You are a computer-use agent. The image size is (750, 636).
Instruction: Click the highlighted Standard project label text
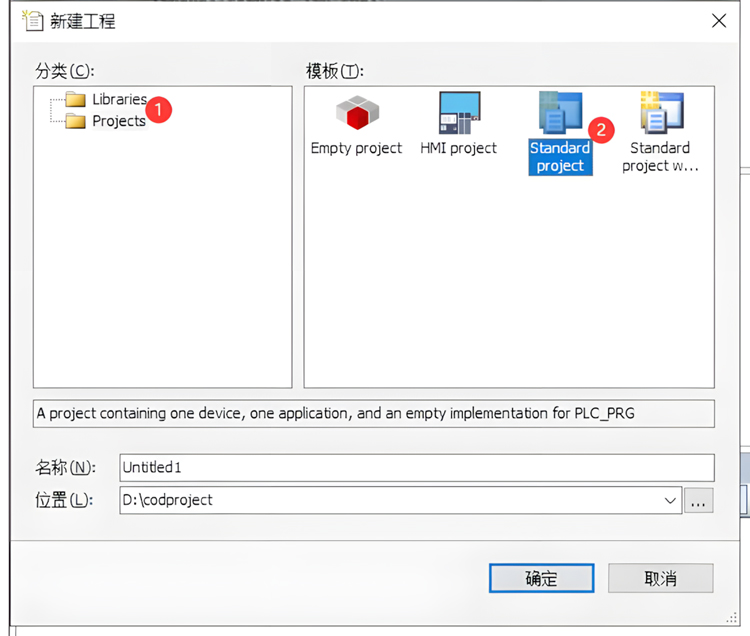(x=560, y=157)
